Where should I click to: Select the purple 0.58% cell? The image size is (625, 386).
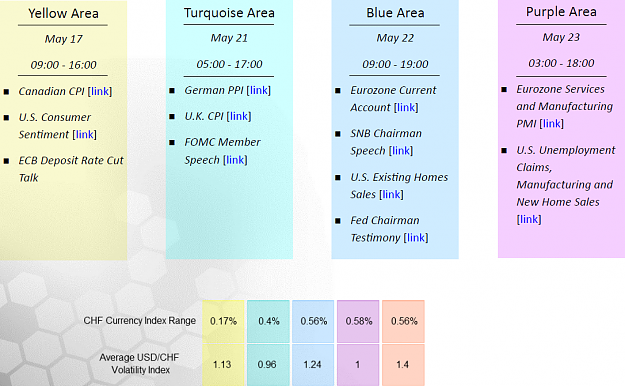pyautogui.click(x=358, y=321)
